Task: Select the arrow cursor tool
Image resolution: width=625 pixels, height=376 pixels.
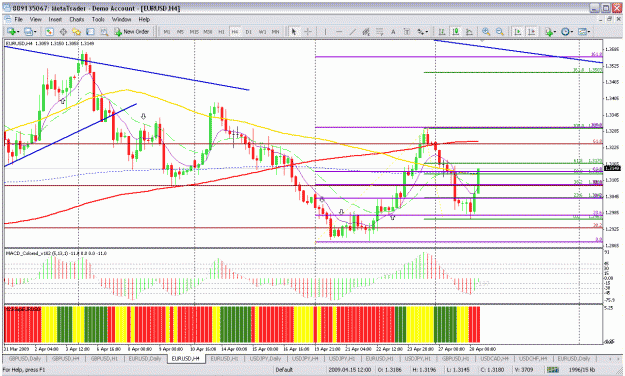Action: click(294, 31)
